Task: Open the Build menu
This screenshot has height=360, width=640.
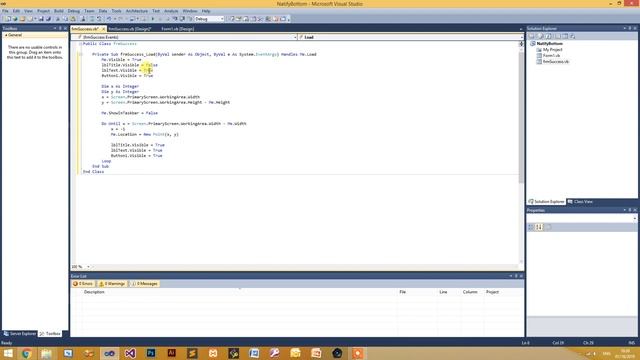Action: 59,11
